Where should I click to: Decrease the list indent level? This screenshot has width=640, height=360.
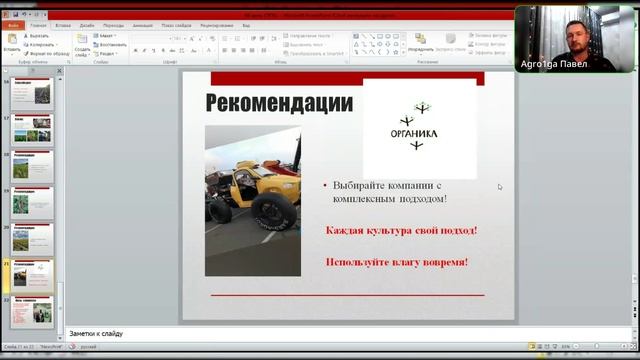(253, 39)
